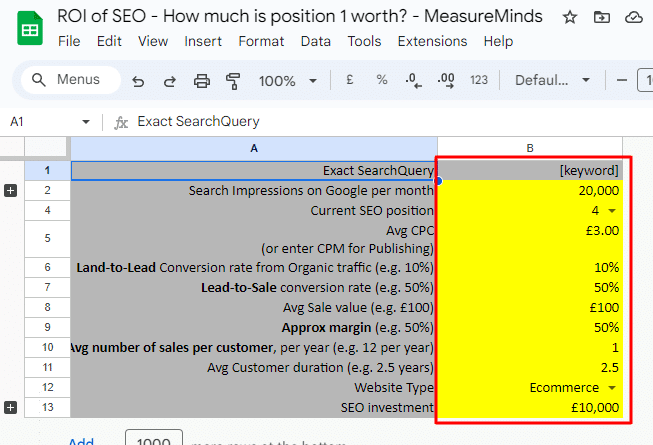653x445 pixels.
Task: Select row 5 header
Action: pos(47,239)
